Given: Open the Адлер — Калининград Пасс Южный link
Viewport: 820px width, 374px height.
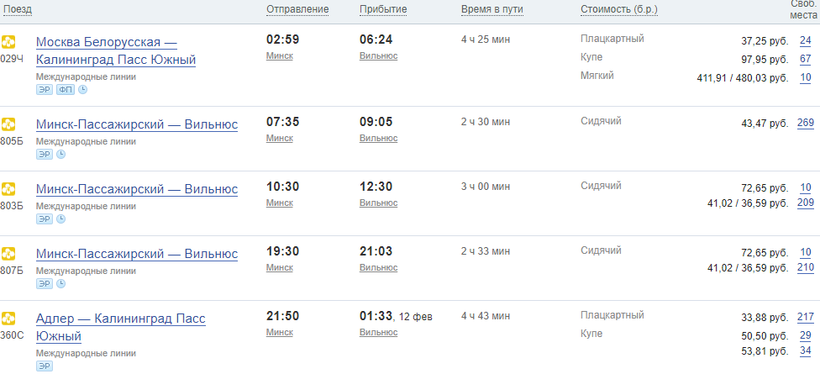Looking at the screenshot, I should 121,327.
